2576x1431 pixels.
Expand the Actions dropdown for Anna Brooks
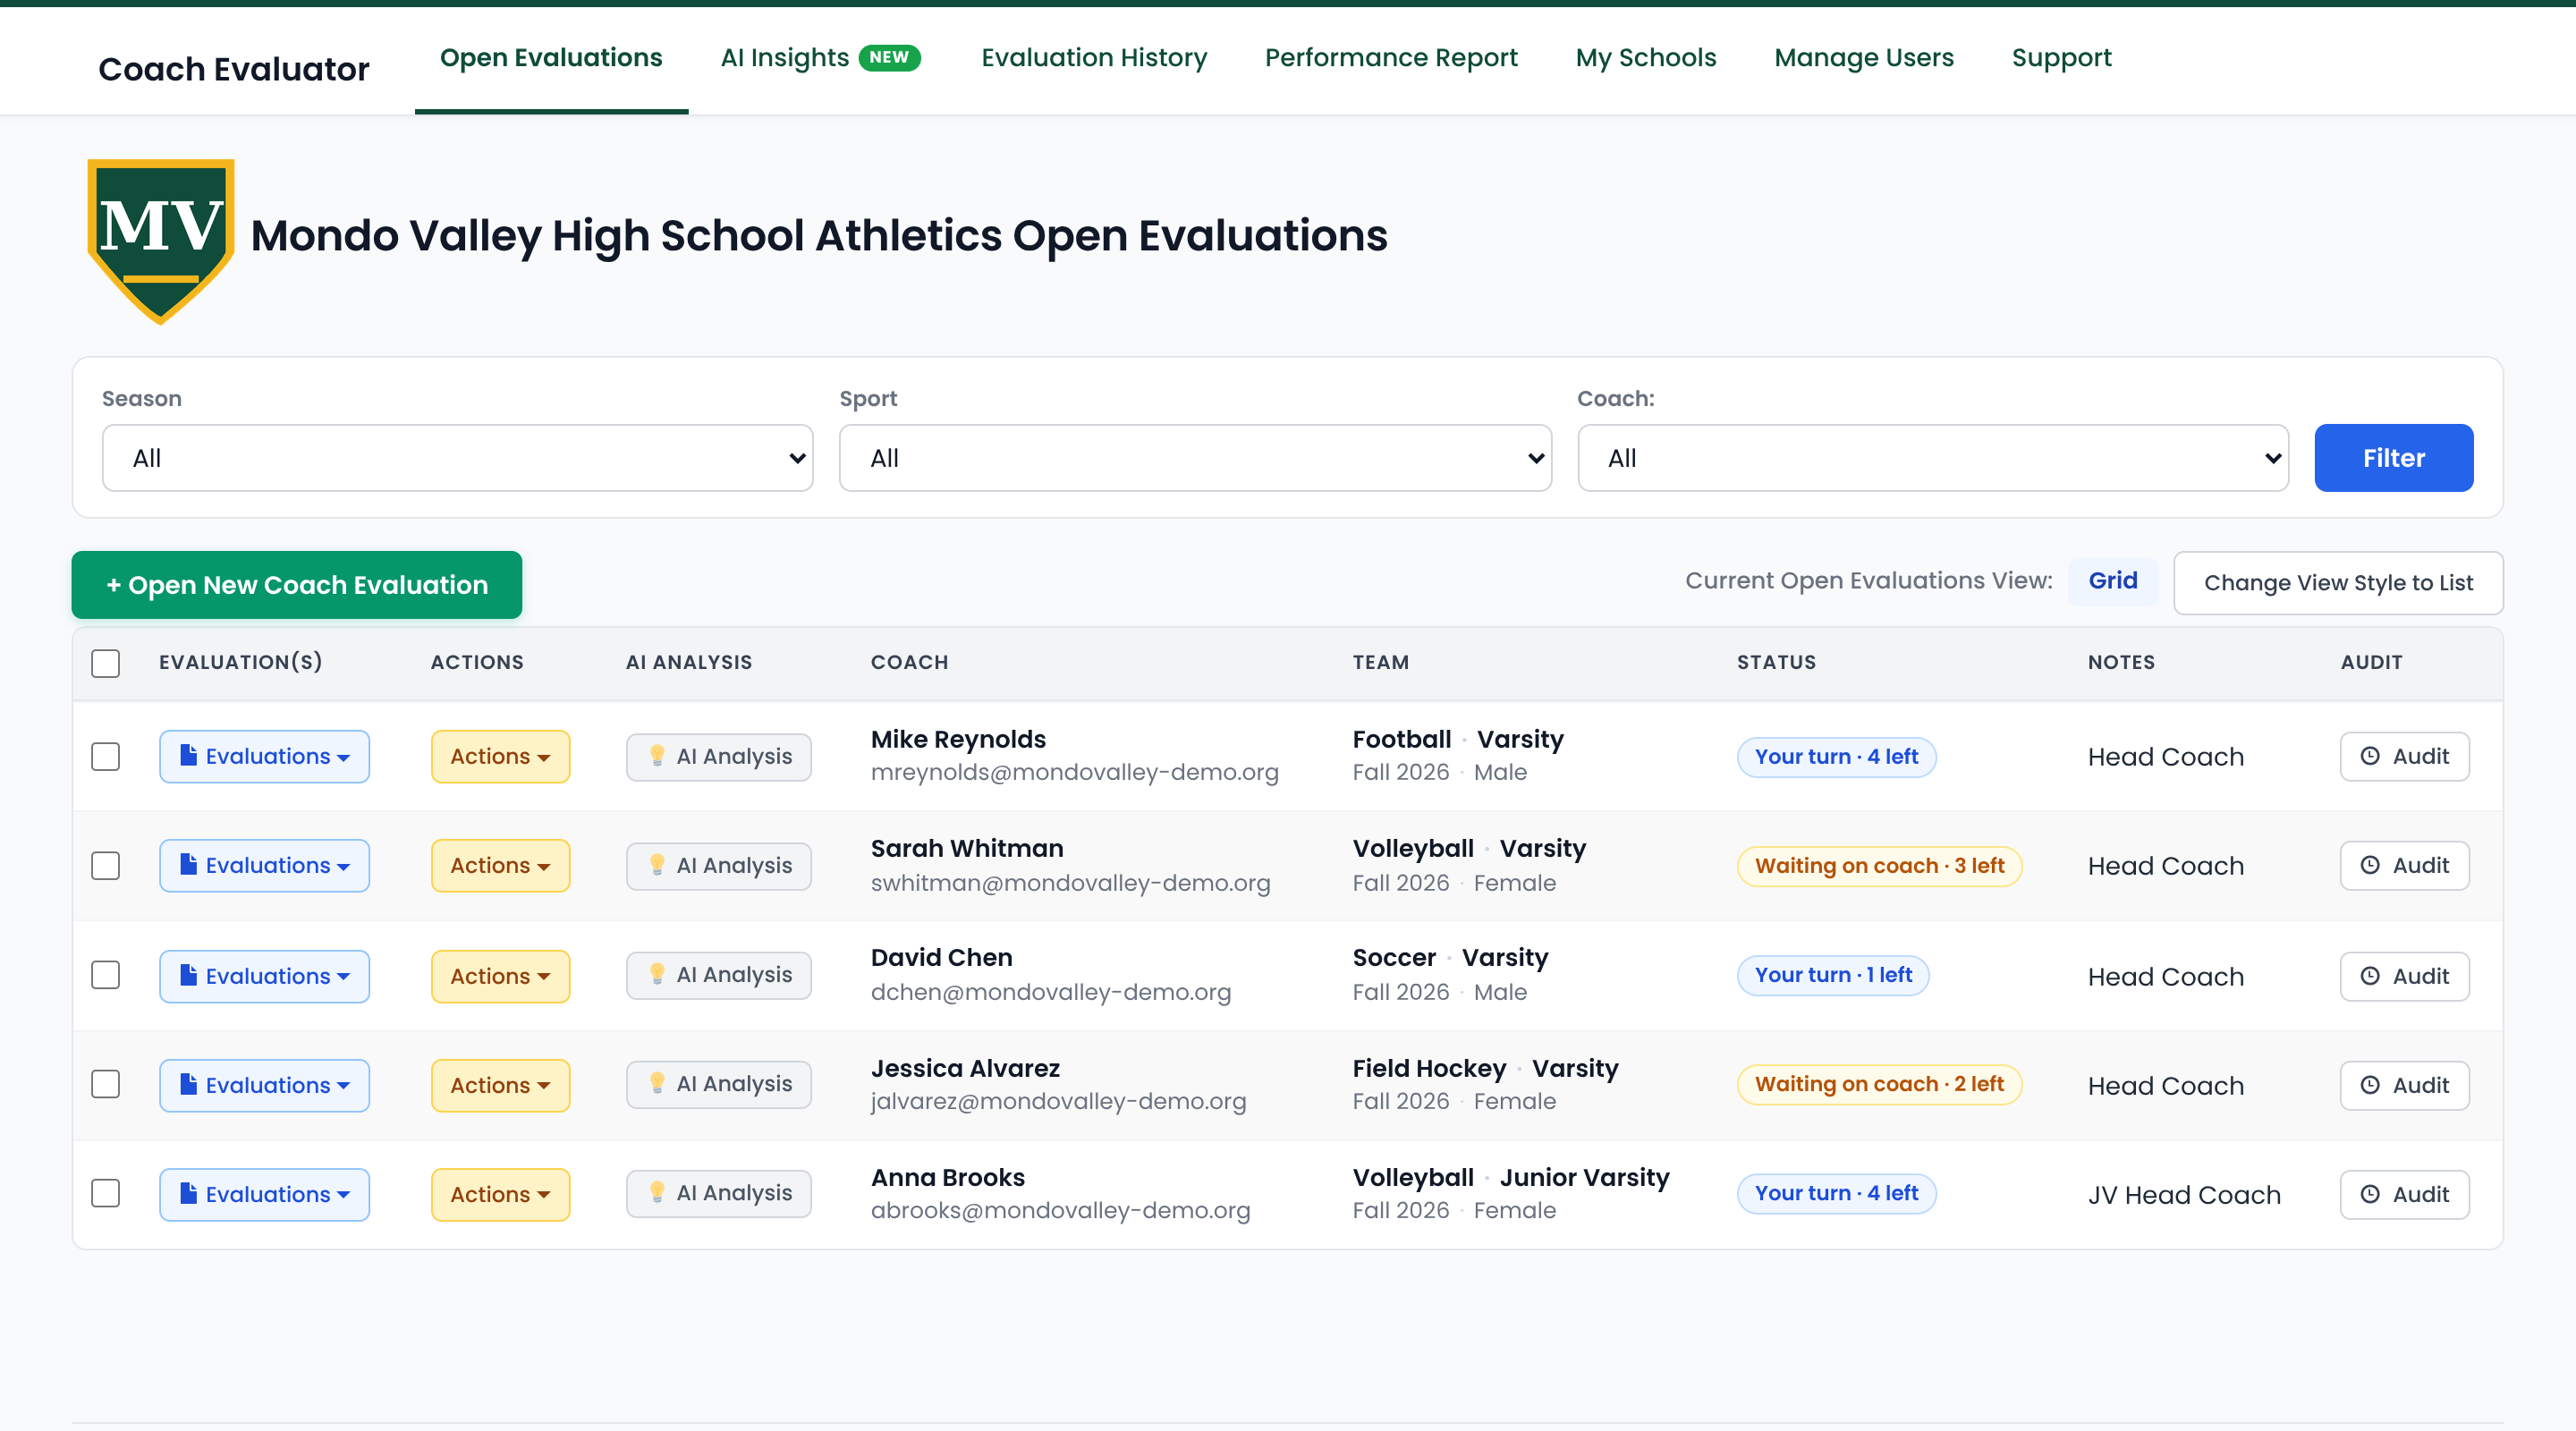(500, 1194)
